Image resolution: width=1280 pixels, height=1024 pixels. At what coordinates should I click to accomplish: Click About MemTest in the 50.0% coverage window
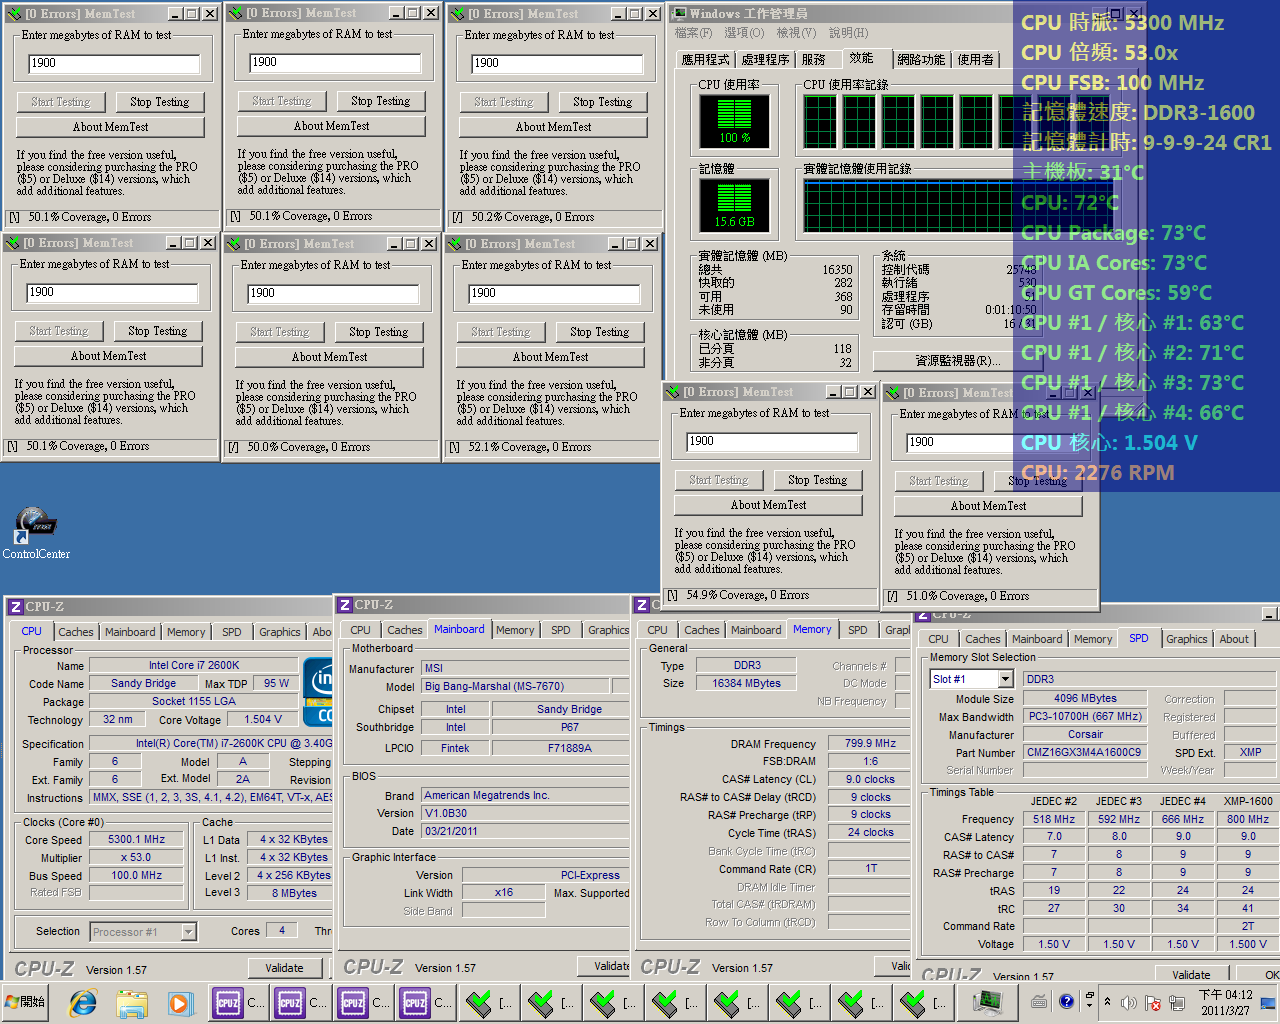[329, 357]
